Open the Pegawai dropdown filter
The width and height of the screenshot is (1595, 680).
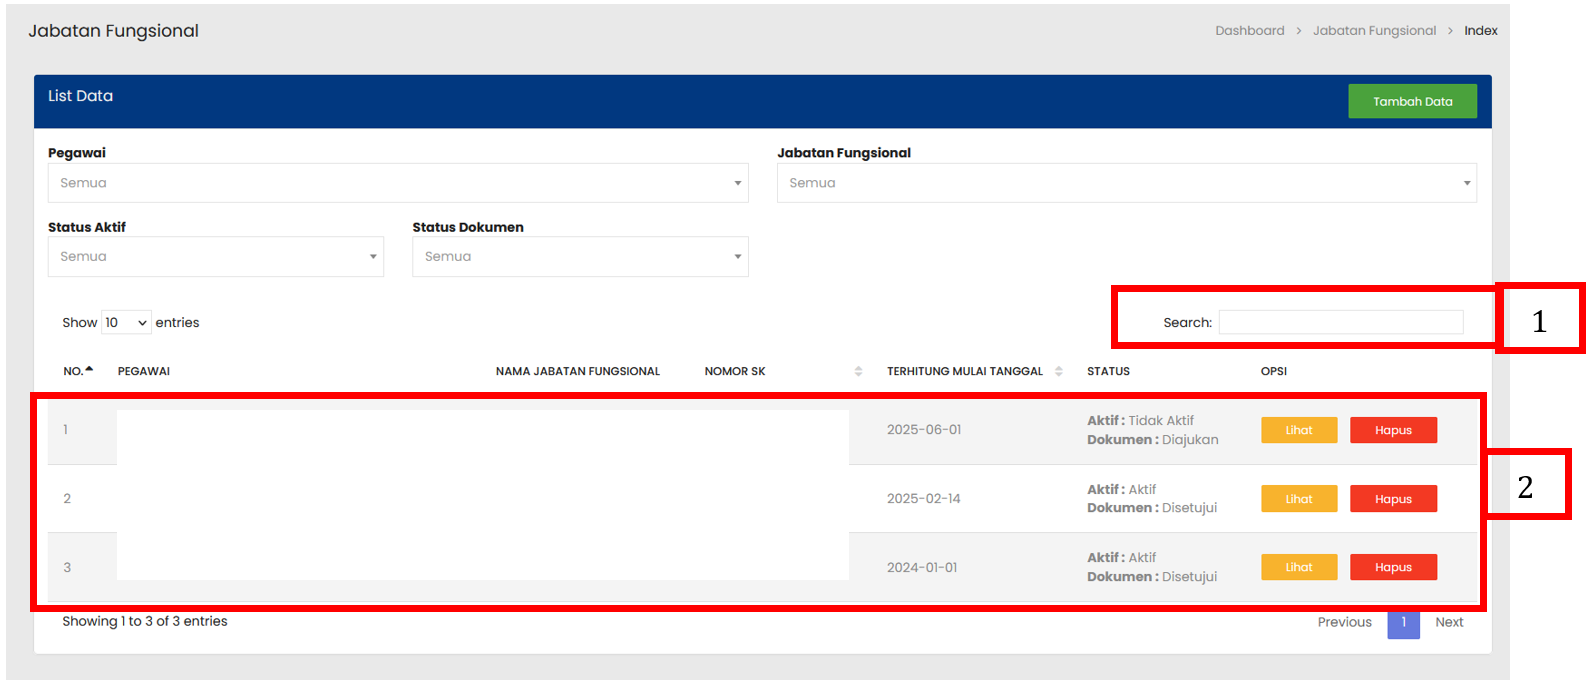397,183
